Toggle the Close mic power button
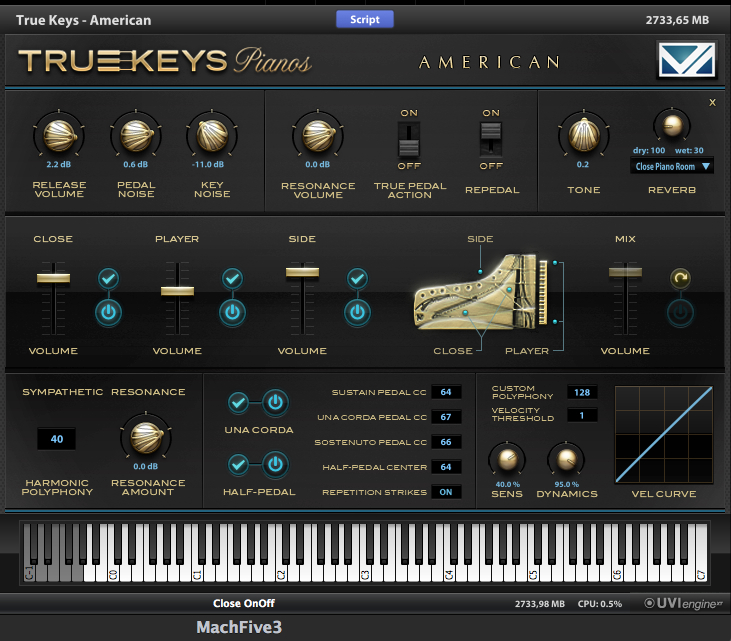Image resolution: width=731 pixels, height=641 pixels. click(109, 312)
